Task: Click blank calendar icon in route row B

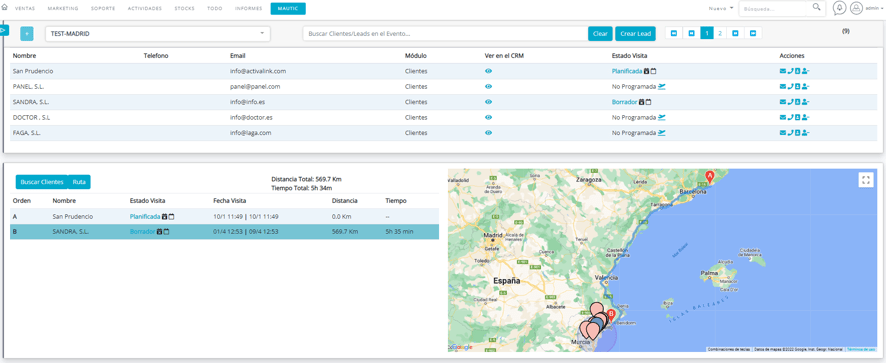Action: click(167, 232)
